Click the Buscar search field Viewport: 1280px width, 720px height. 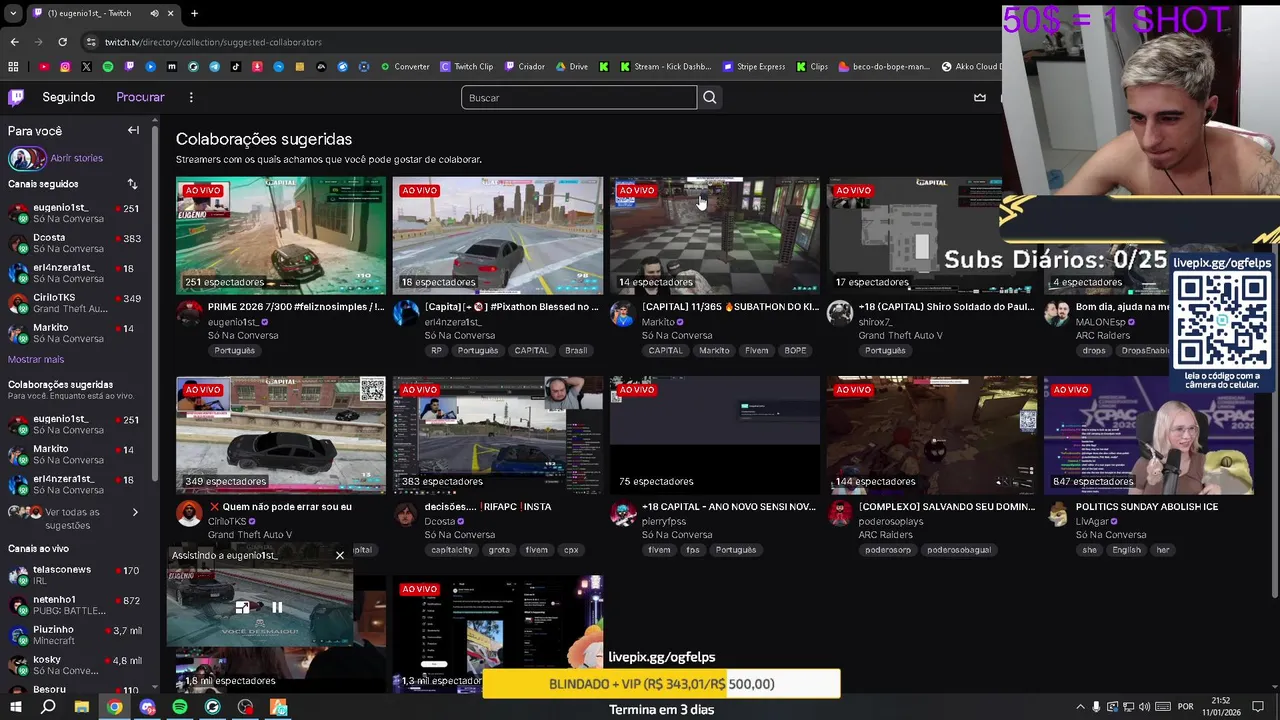579,97
